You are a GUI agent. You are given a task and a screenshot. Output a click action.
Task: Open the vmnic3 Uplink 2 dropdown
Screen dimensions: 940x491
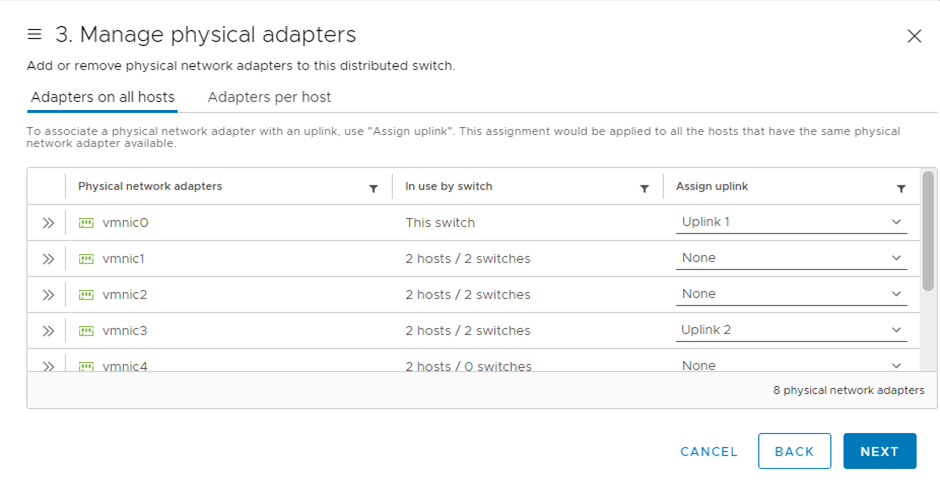click(x=791, y=330)
